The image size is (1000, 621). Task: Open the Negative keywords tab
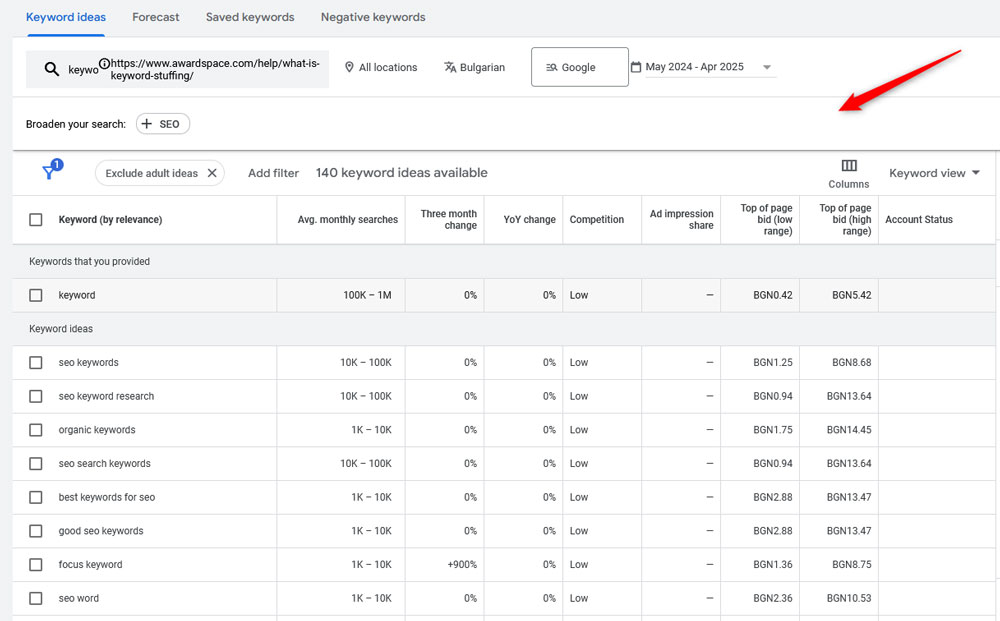[x=372, y=17]
